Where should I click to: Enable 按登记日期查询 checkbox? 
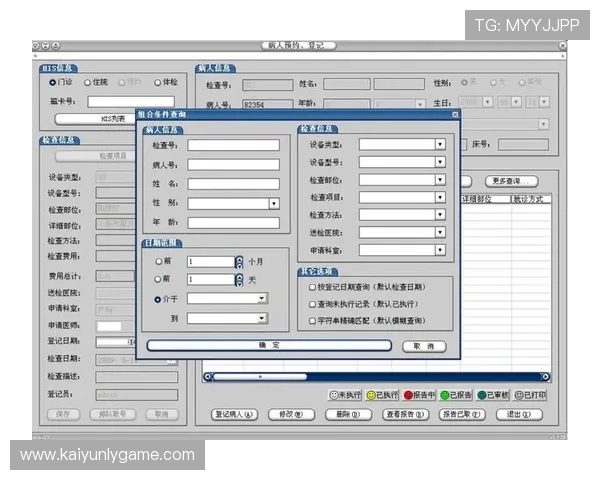click(312, 287)
